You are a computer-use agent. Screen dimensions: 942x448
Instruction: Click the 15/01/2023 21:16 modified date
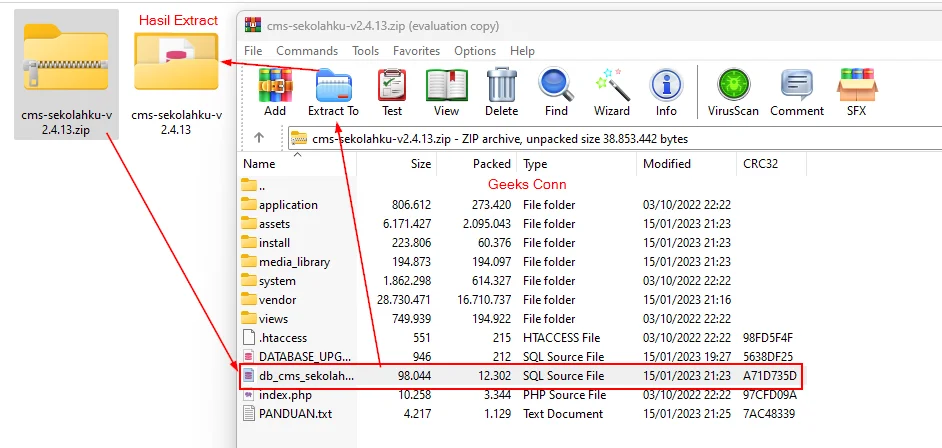click(x=687, y=300)
